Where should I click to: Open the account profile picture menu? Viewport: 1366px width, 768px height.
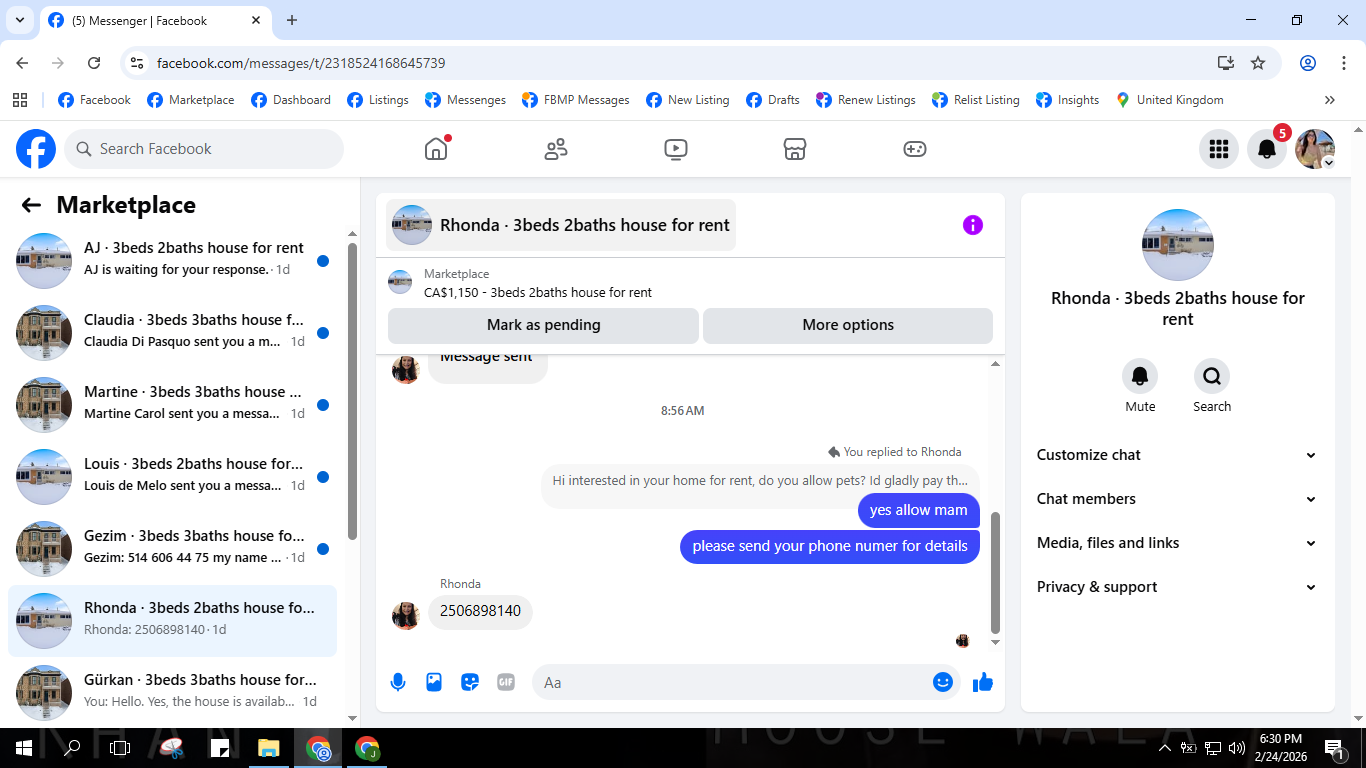pos(1315,149)
